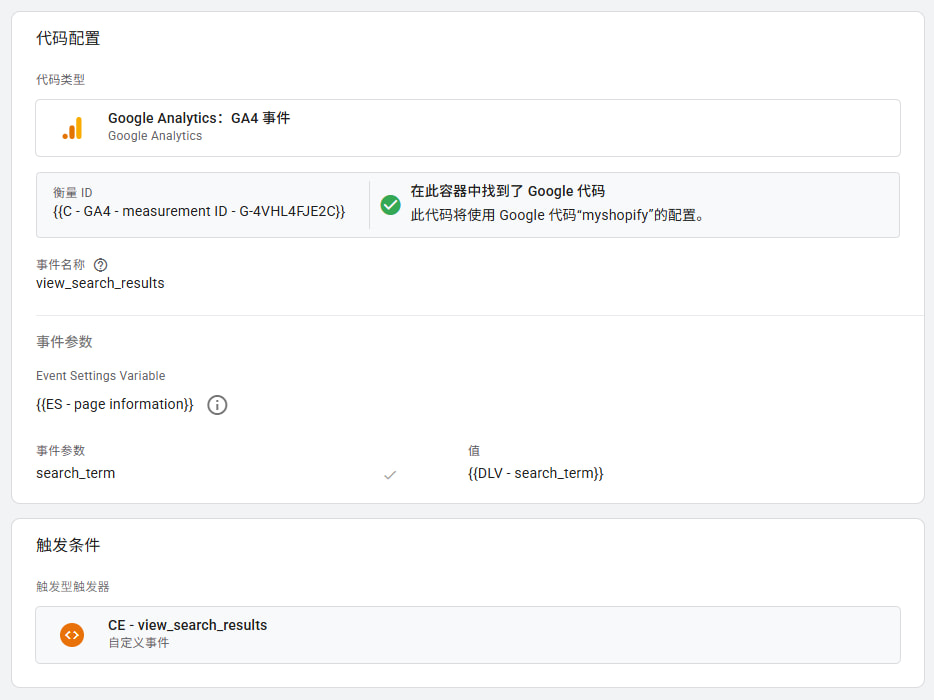Open the GA4 事件 tag type card
Viewport: 934px width, 700px height.
(467, 127)
